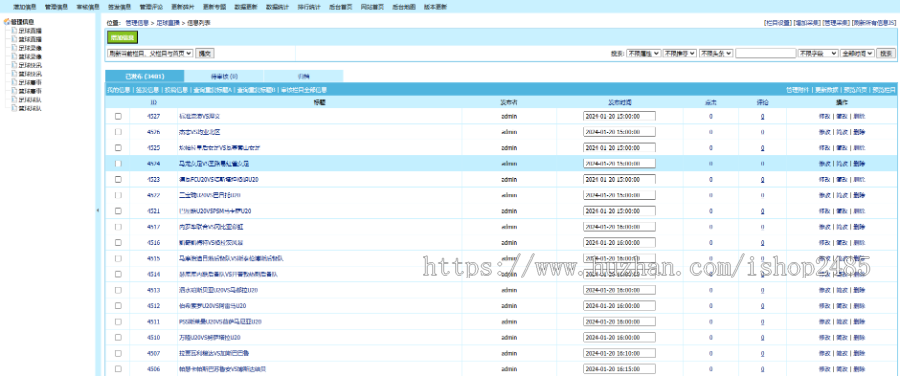Click the green 增加信息 button
900x376 pixels.
pos(122,37)
